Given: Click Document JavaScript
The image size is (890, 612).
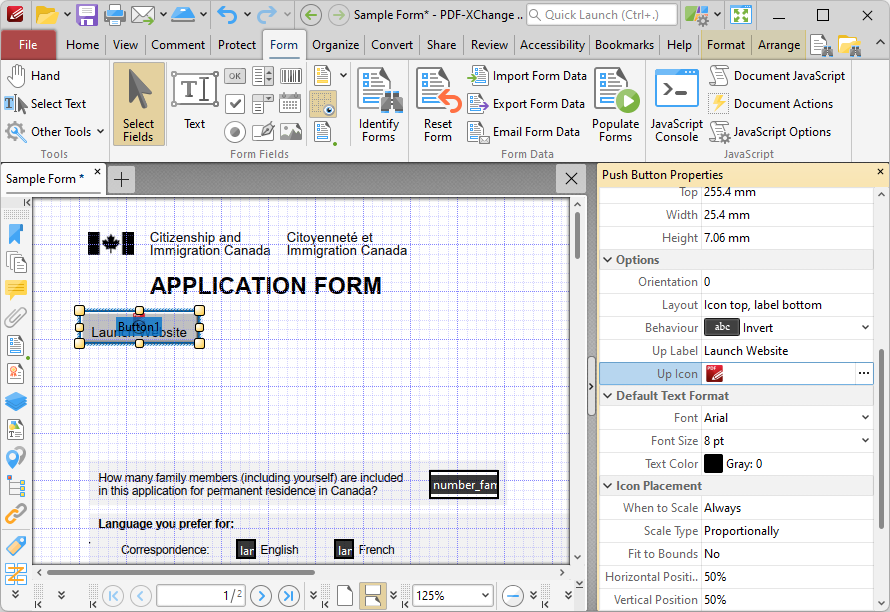Looking at the screenshot, I should (777, 76).
